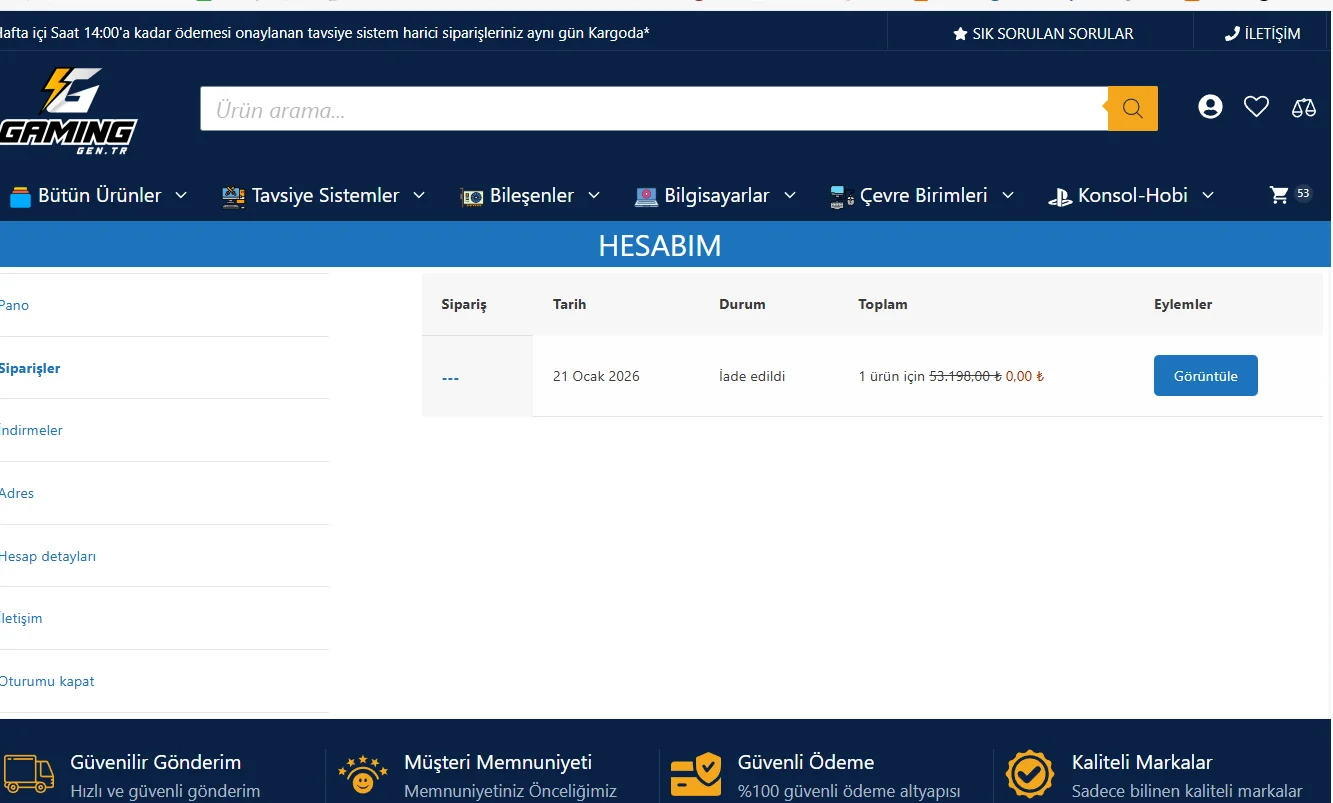Click the struck-through 53.198,00 ₺ price
The image size is (1333, 803).
click(x=965, y=377)
